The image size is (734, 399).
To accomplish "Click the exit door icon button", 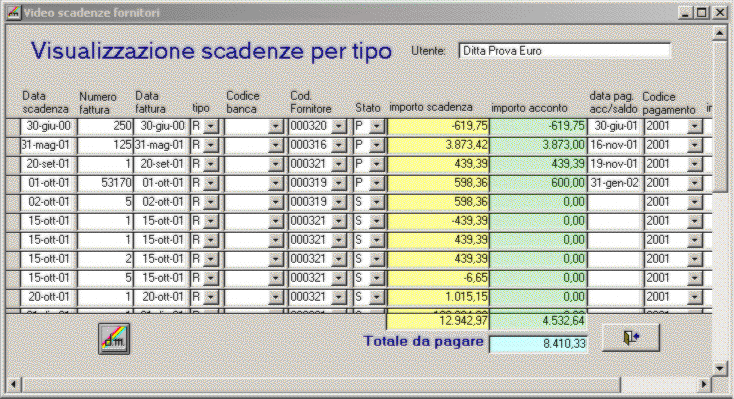I will tap(631, 338).
